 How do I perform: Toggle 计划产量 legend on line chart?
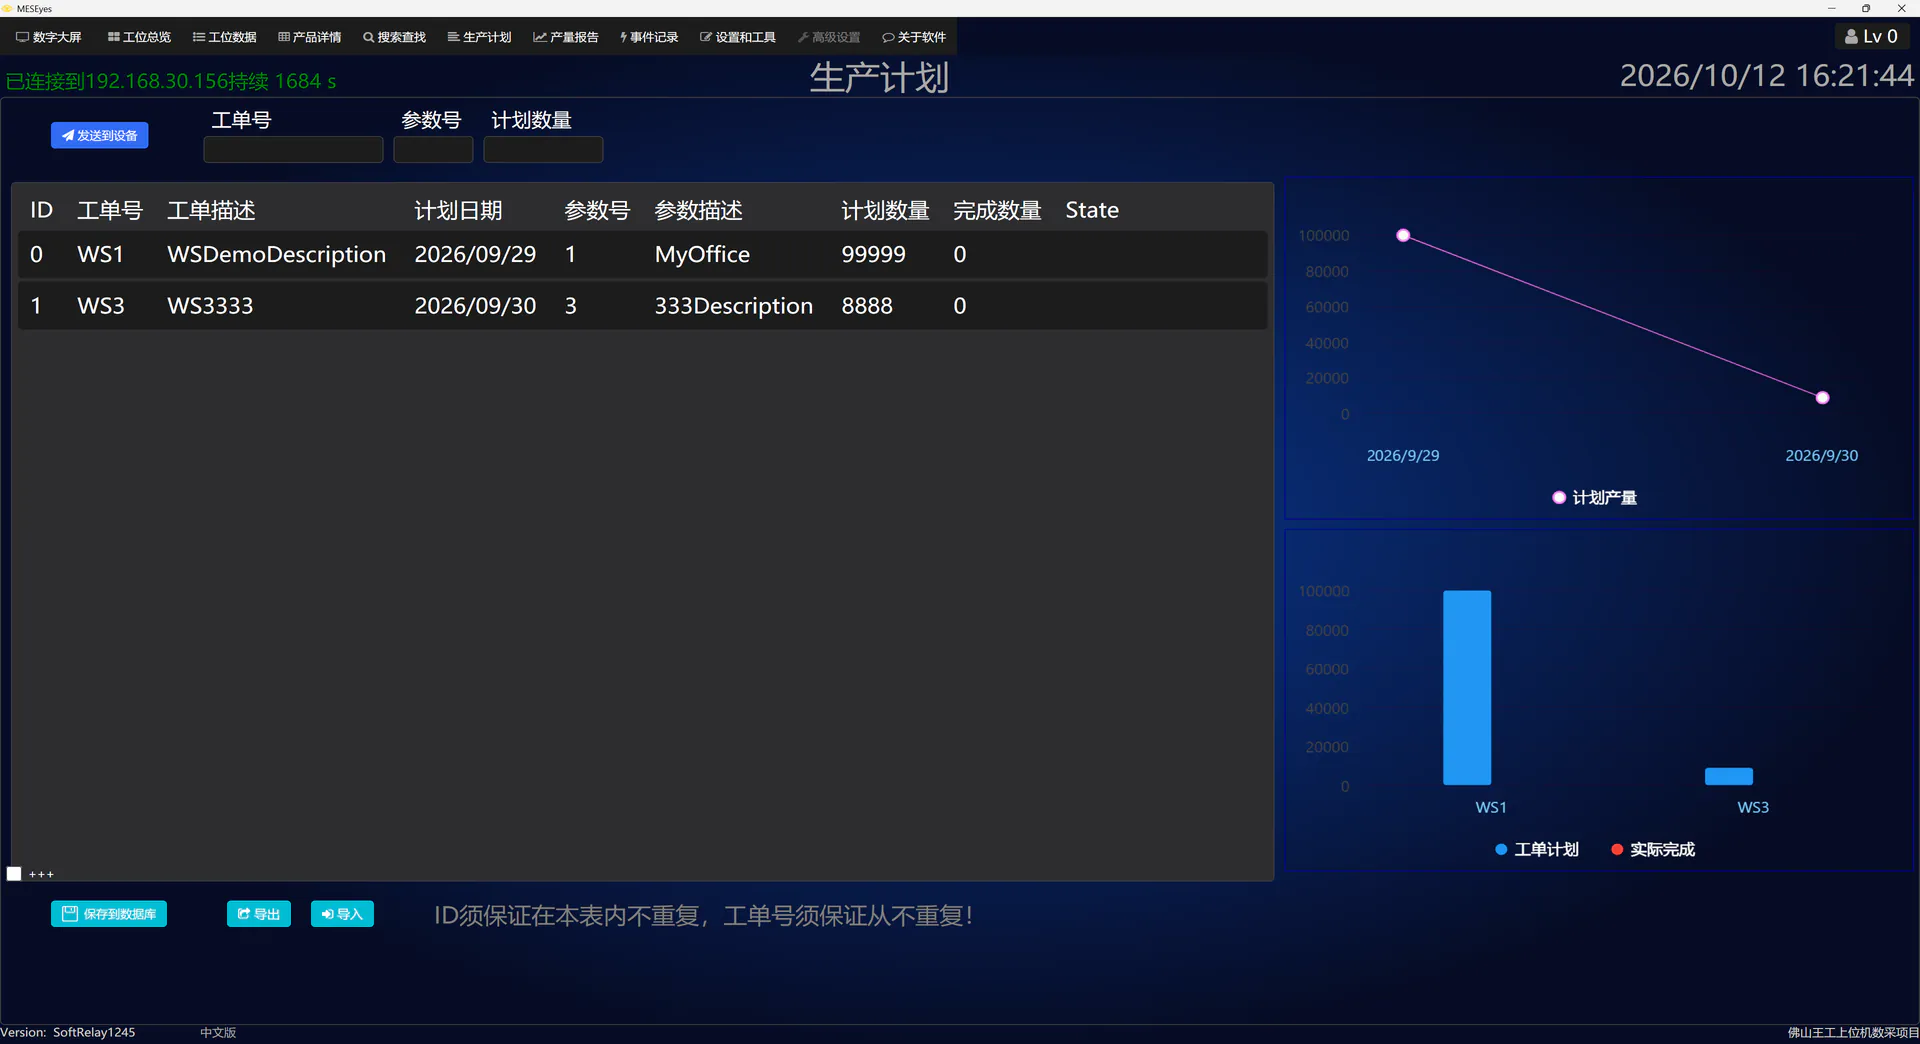[1594, 497]
